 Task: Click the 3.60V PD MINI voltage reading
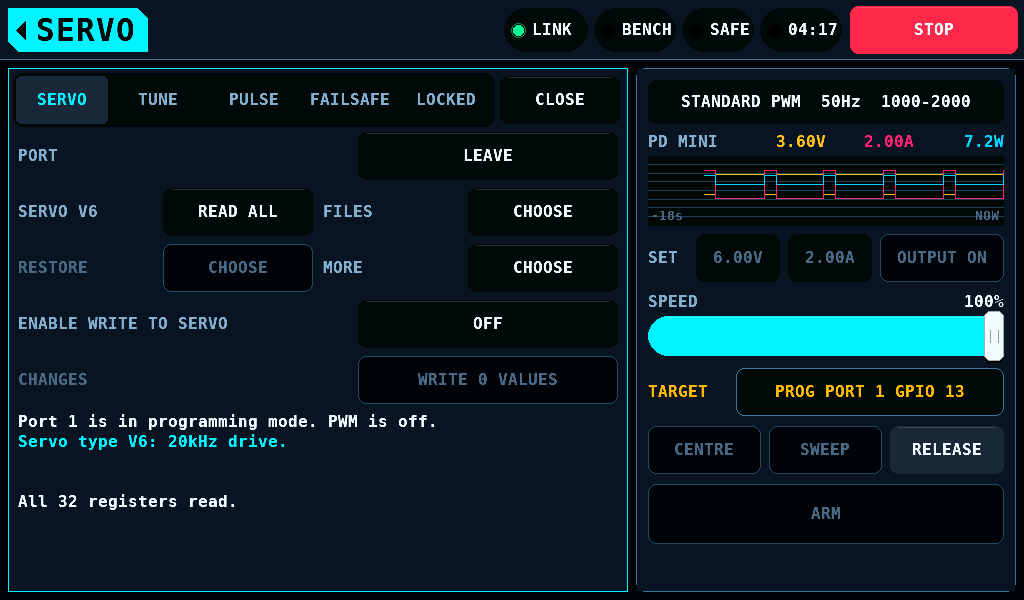coord(801,142)
